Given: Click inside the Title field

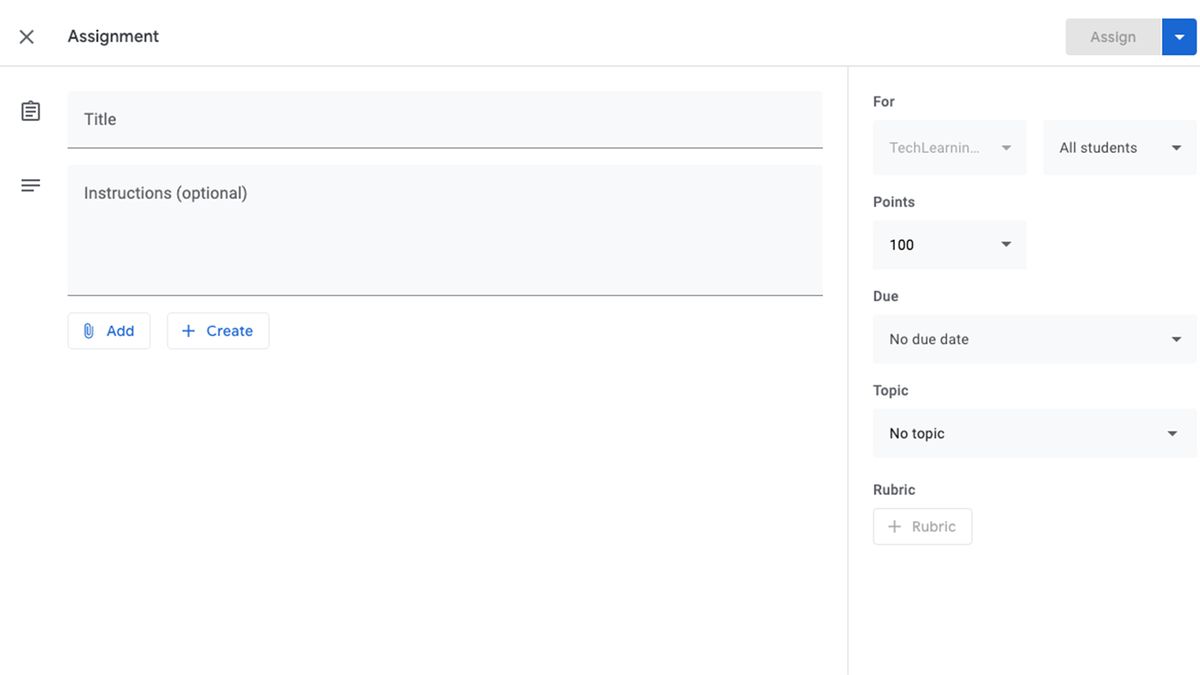Looking at the screenshot, I should click(x=445, y=119).
